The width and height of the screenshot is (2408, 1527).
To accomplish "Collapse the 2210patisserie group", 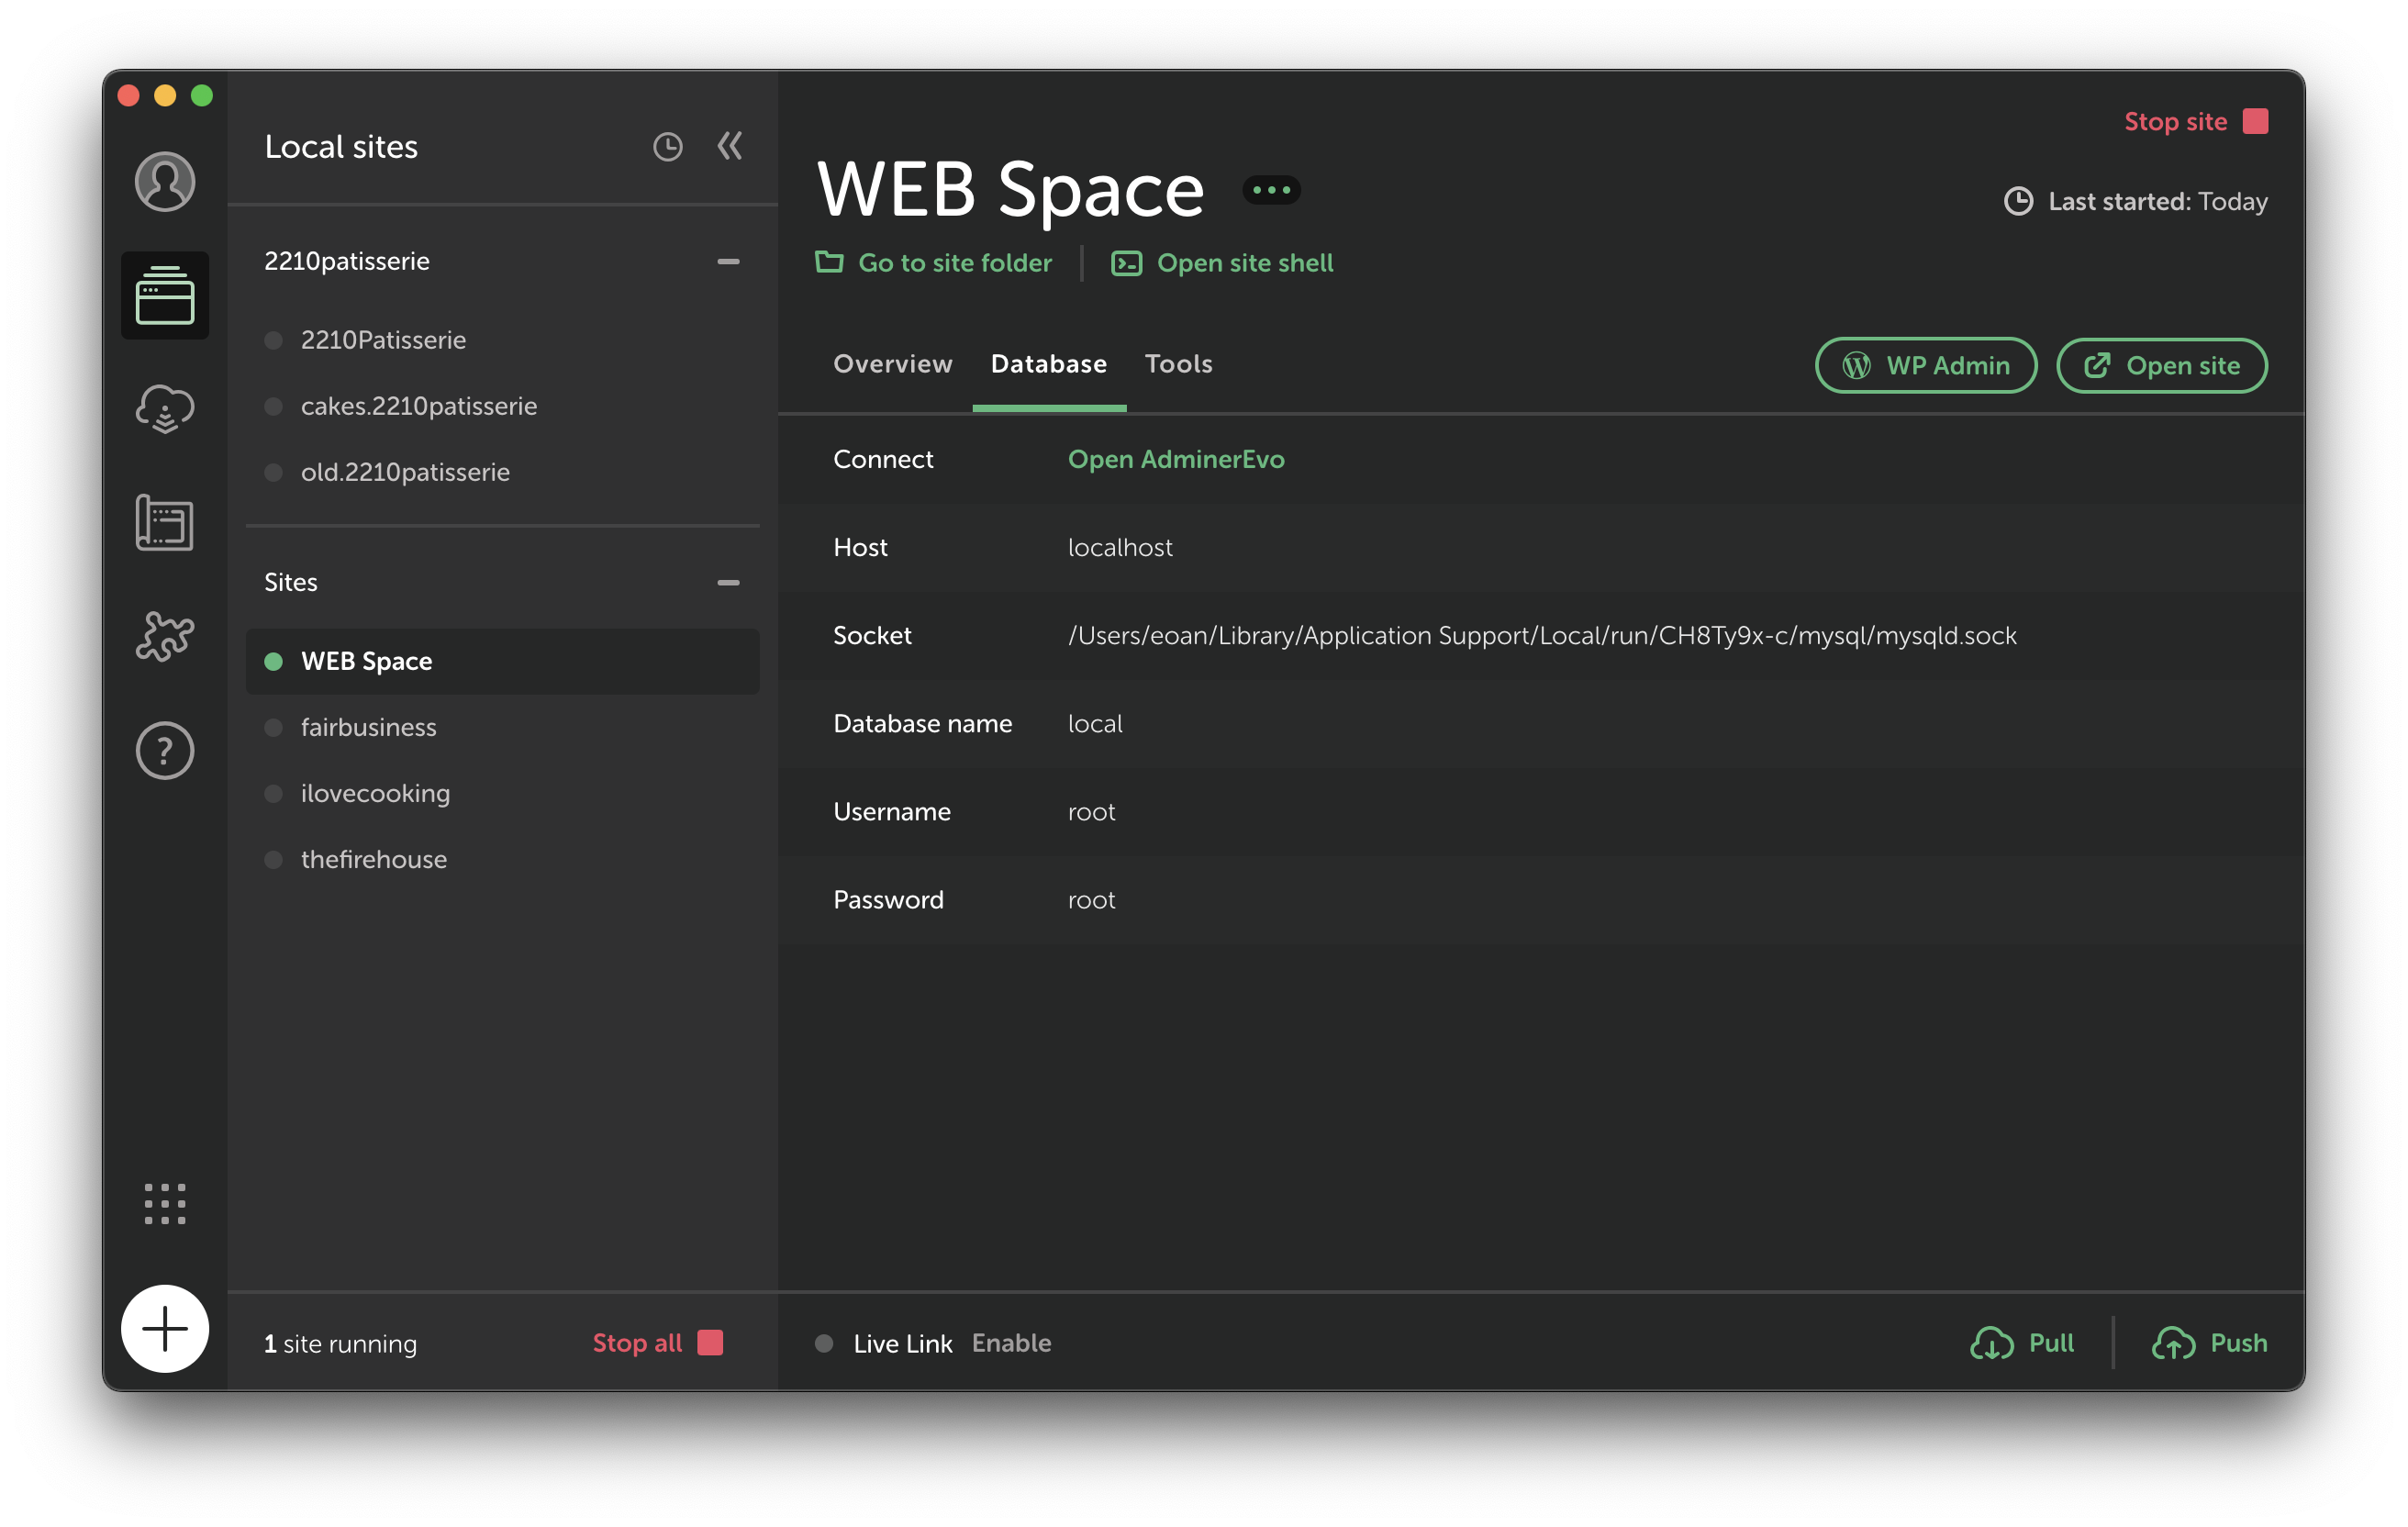I will point(728,261).
